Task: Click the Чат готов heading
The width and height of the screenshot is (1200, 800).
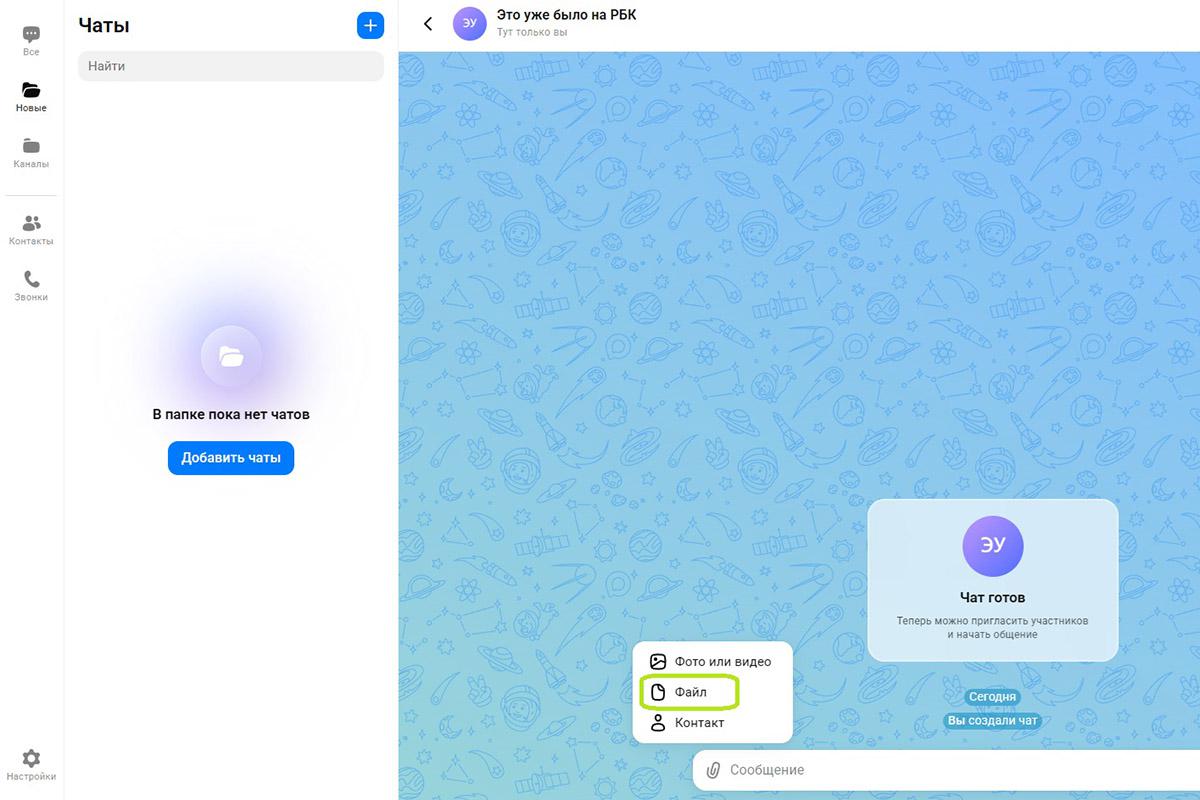Action: click(993, 598)
